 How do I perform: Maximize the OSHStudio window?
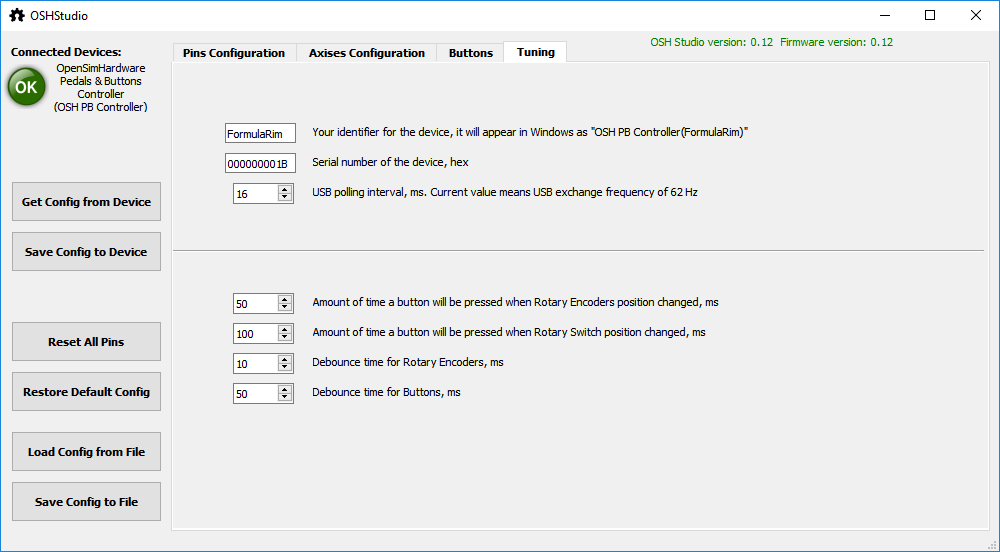pyautogui.click(x=930, y=15)
